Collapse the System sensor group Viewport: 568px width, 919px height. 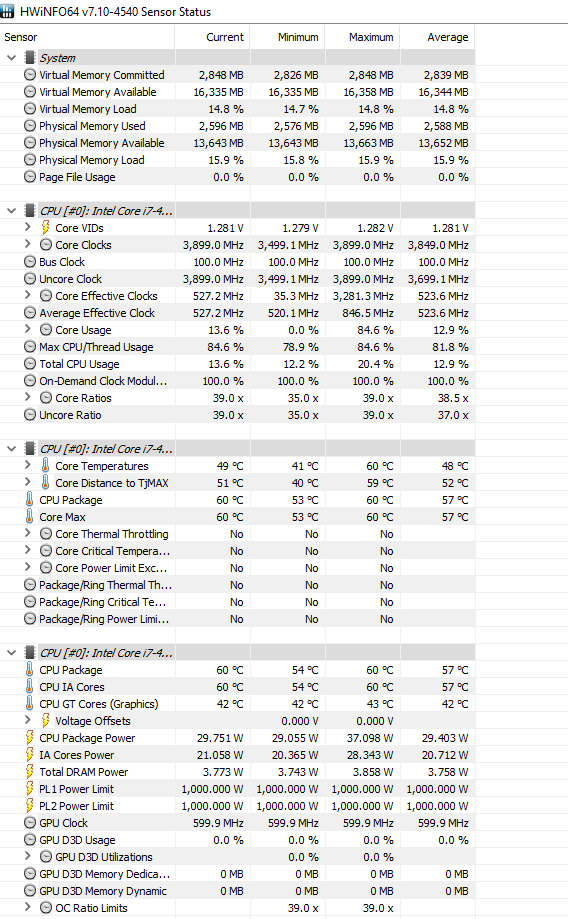click(x=11, y=57)
